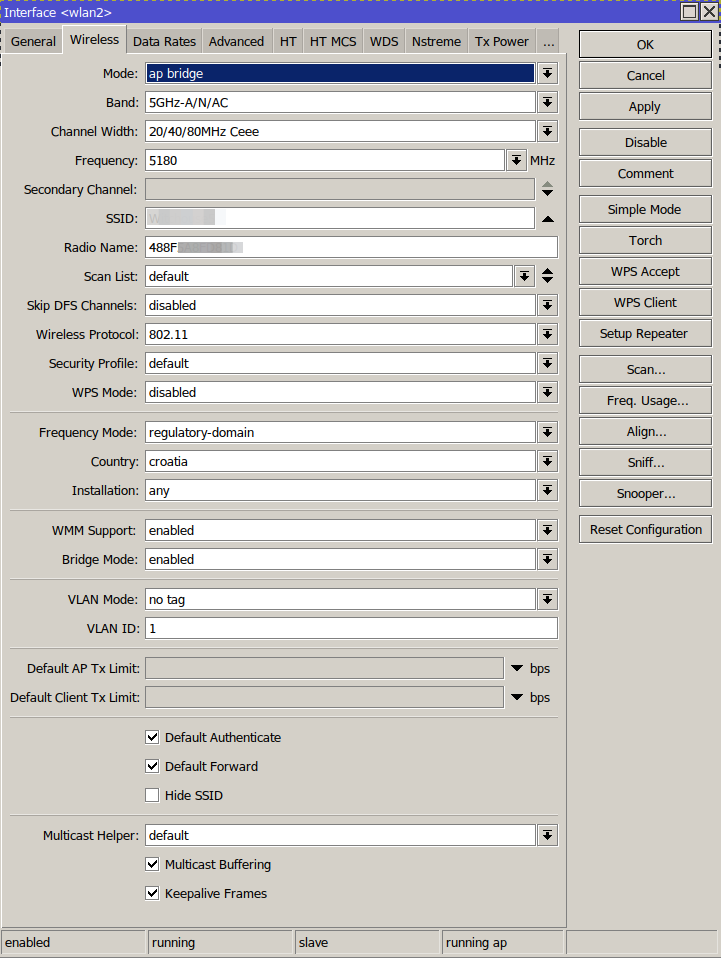Click the Disable button
The width and height of the screenshot is (721, 958).
645,142
